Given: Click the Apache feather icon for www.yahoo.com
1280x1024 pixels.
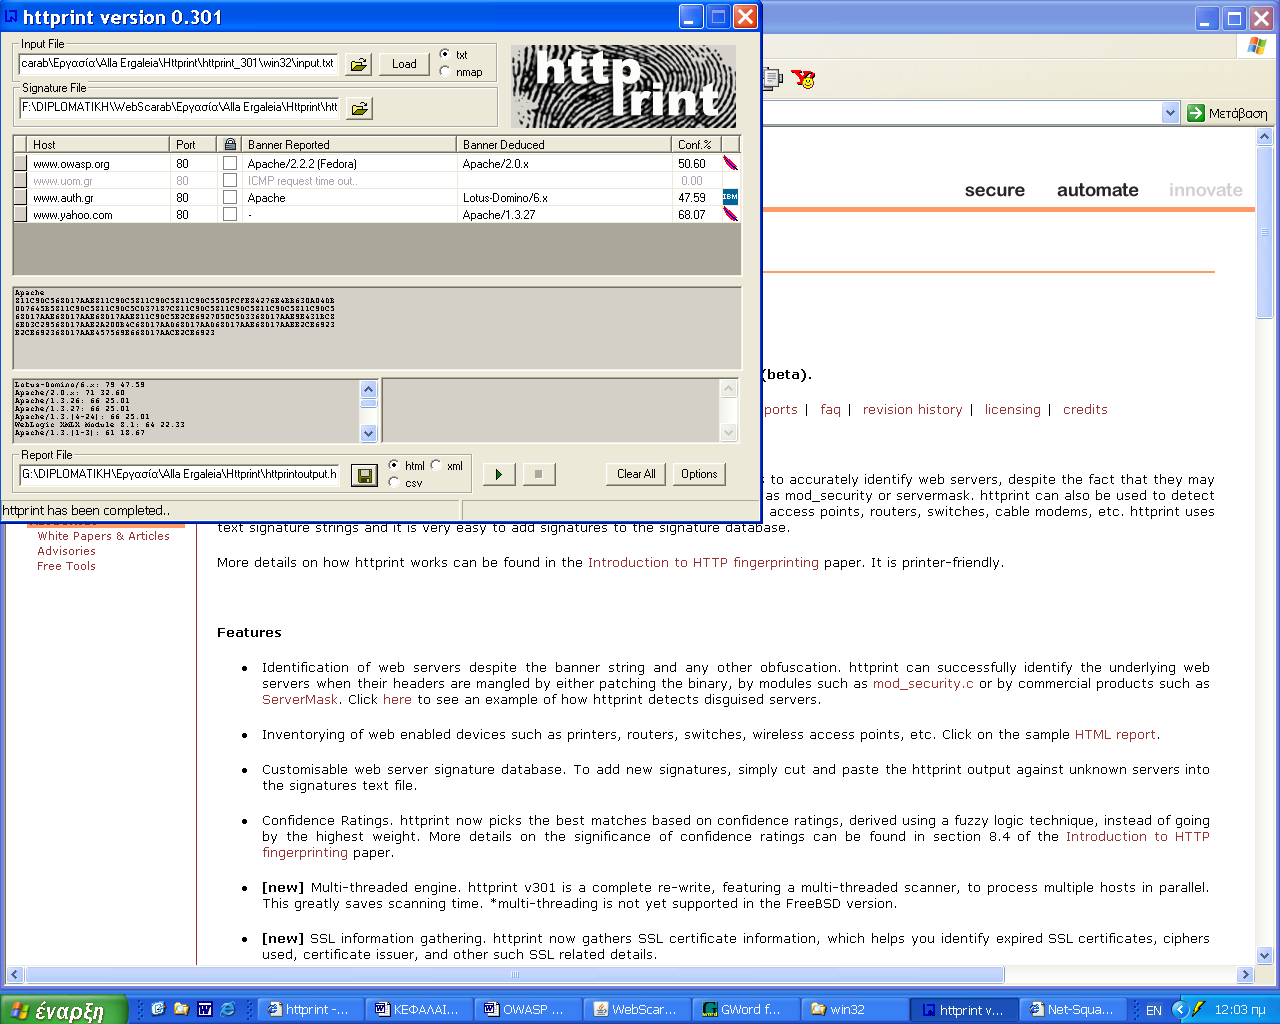Looking at the screenshot, I should (730, 214).
